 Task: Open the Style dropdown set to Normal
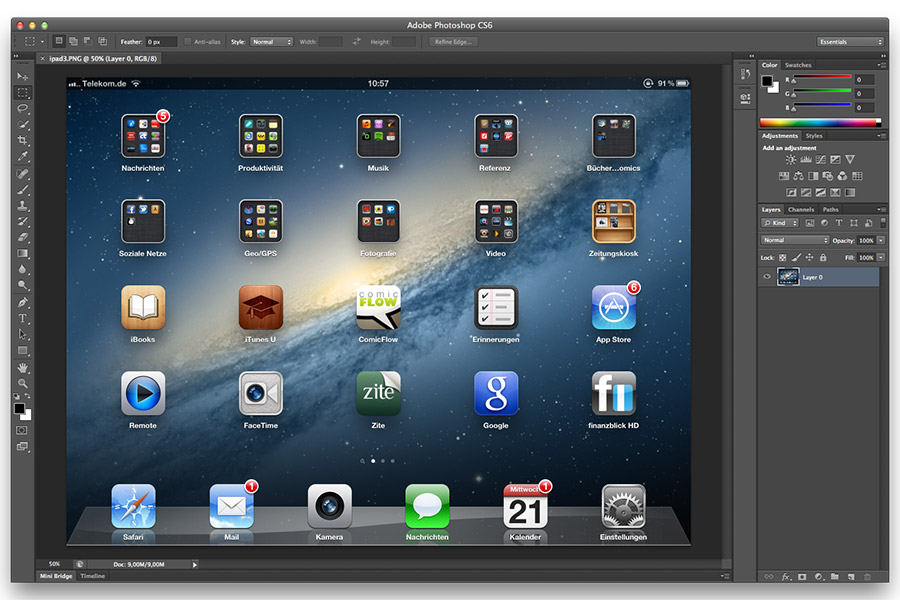click(271, 42)
